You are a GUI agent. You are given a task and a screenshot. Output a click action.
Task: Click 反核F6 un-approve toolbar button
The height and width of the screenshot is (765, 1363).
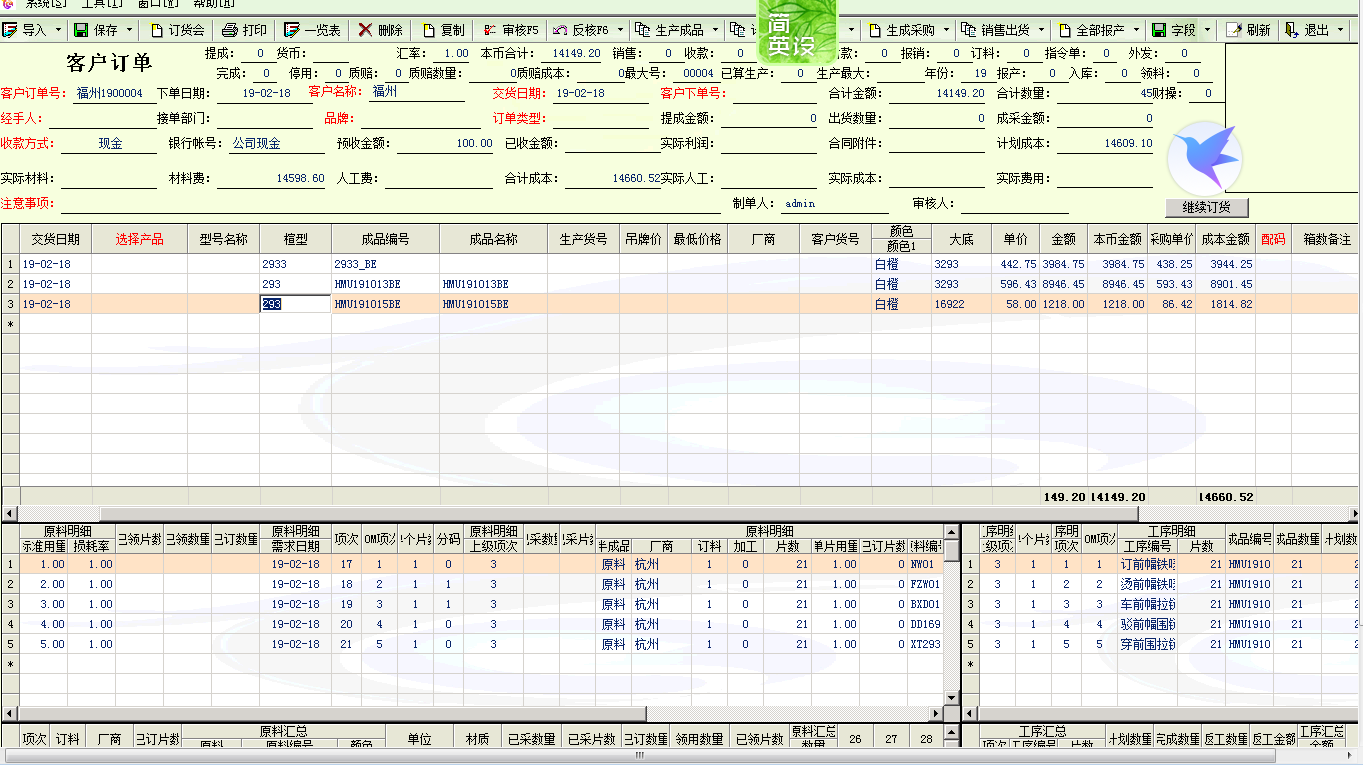coord(581,30)
